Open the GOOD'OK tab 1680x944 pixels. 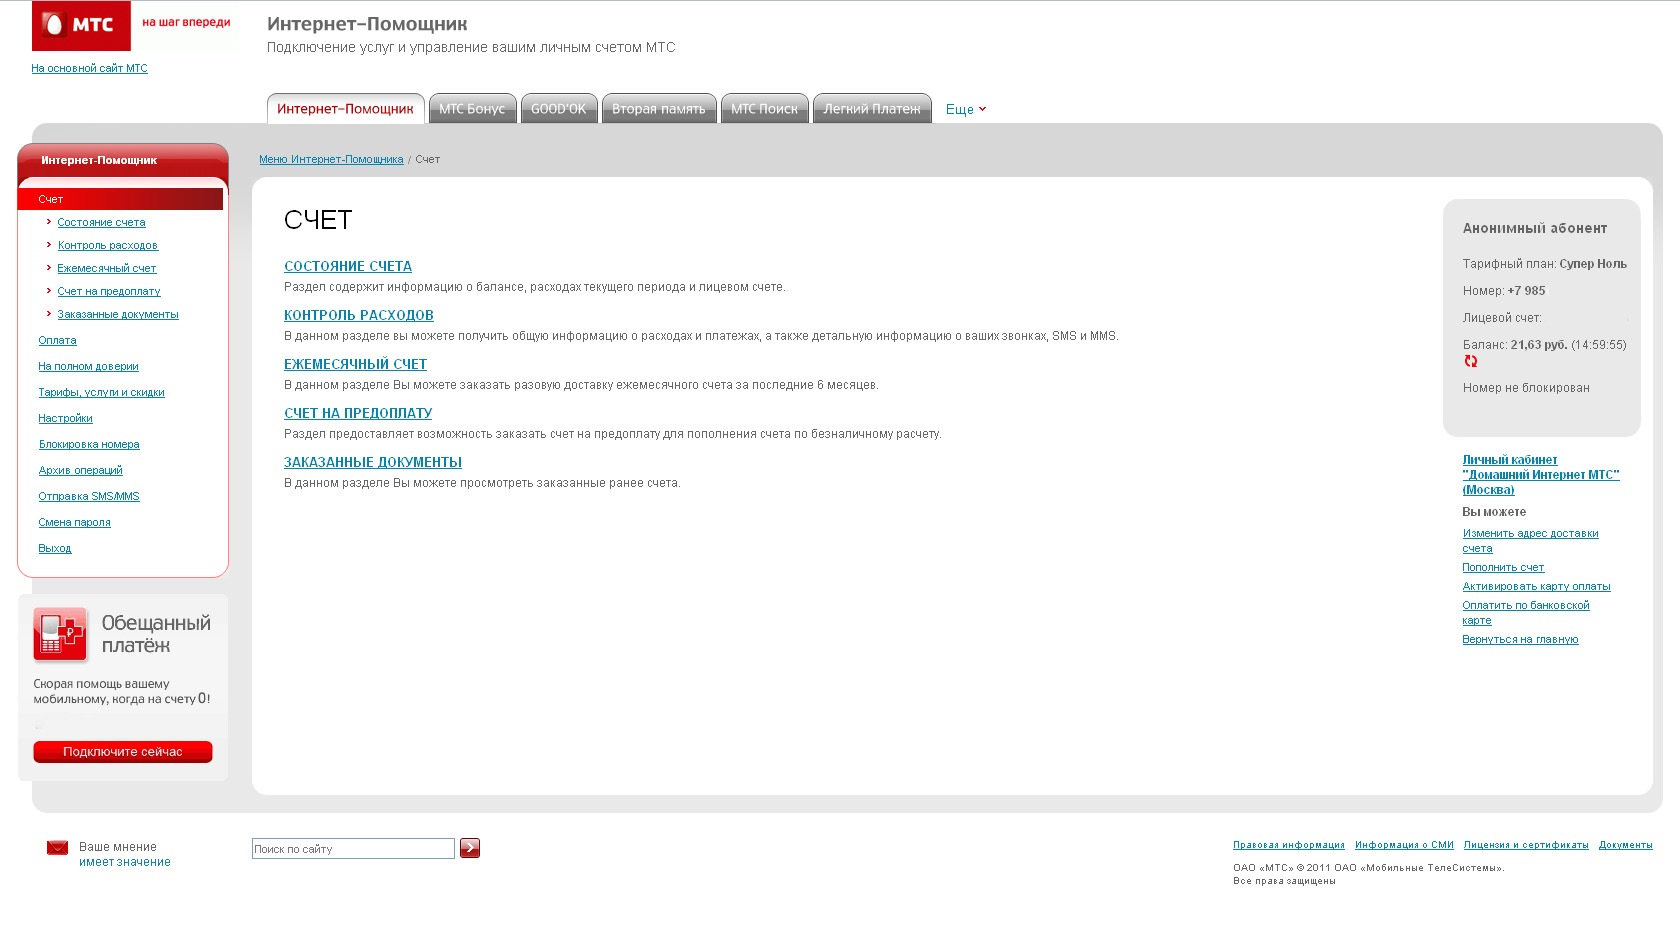[559, 109]
